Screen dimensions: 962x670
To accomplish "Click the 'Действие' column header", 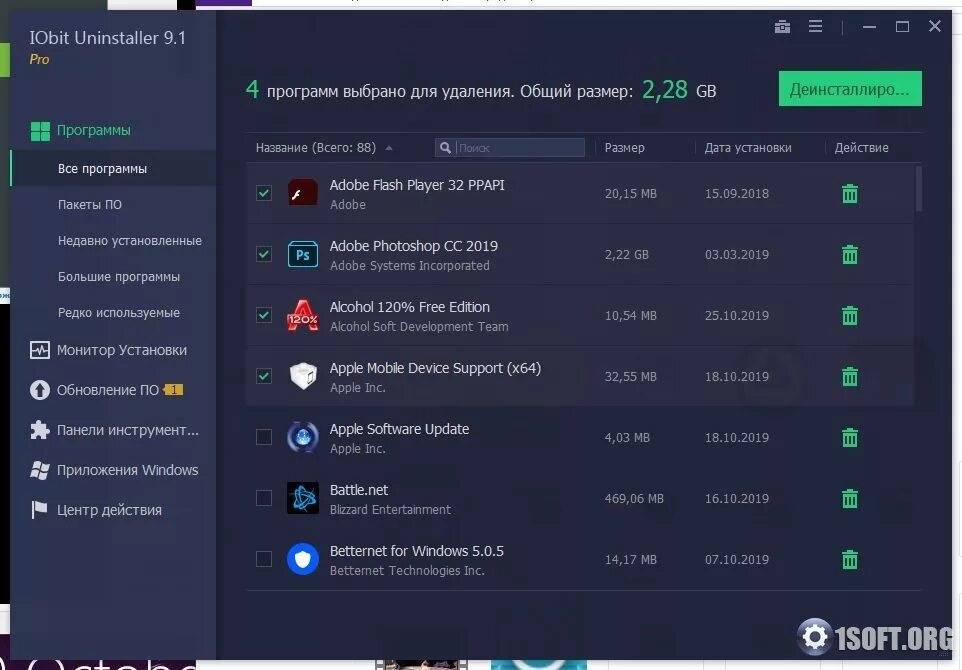I will pos(861,148).
